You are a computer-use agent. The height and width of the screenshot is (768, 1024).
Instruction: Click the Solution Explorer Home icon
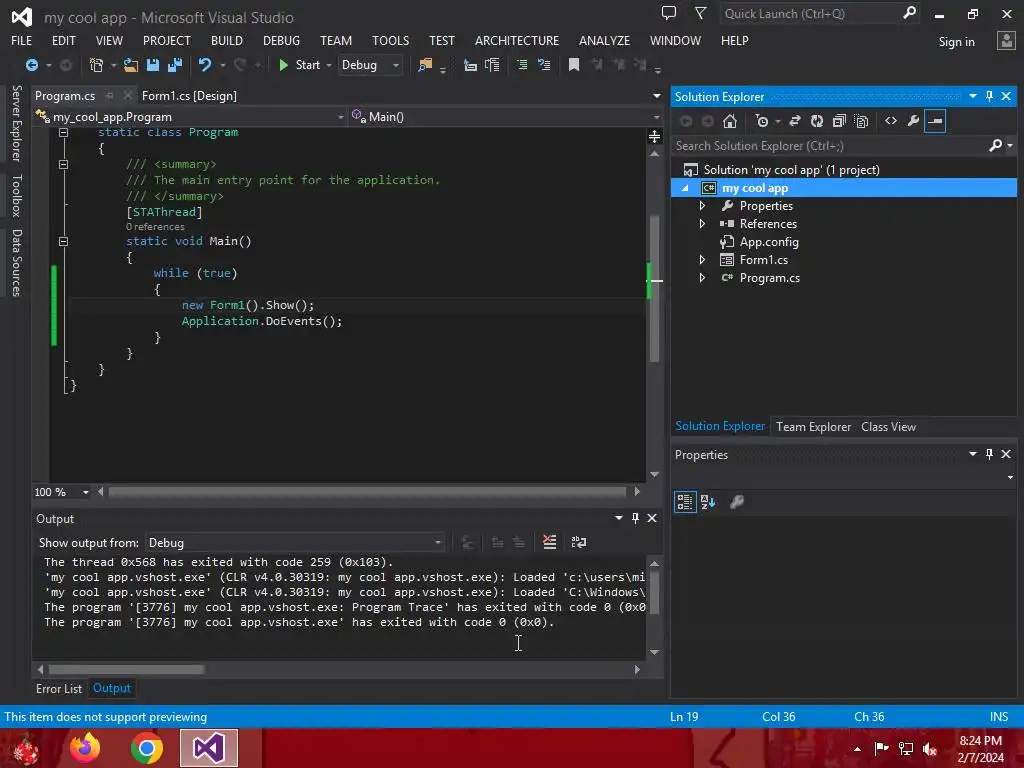(729, 121)
